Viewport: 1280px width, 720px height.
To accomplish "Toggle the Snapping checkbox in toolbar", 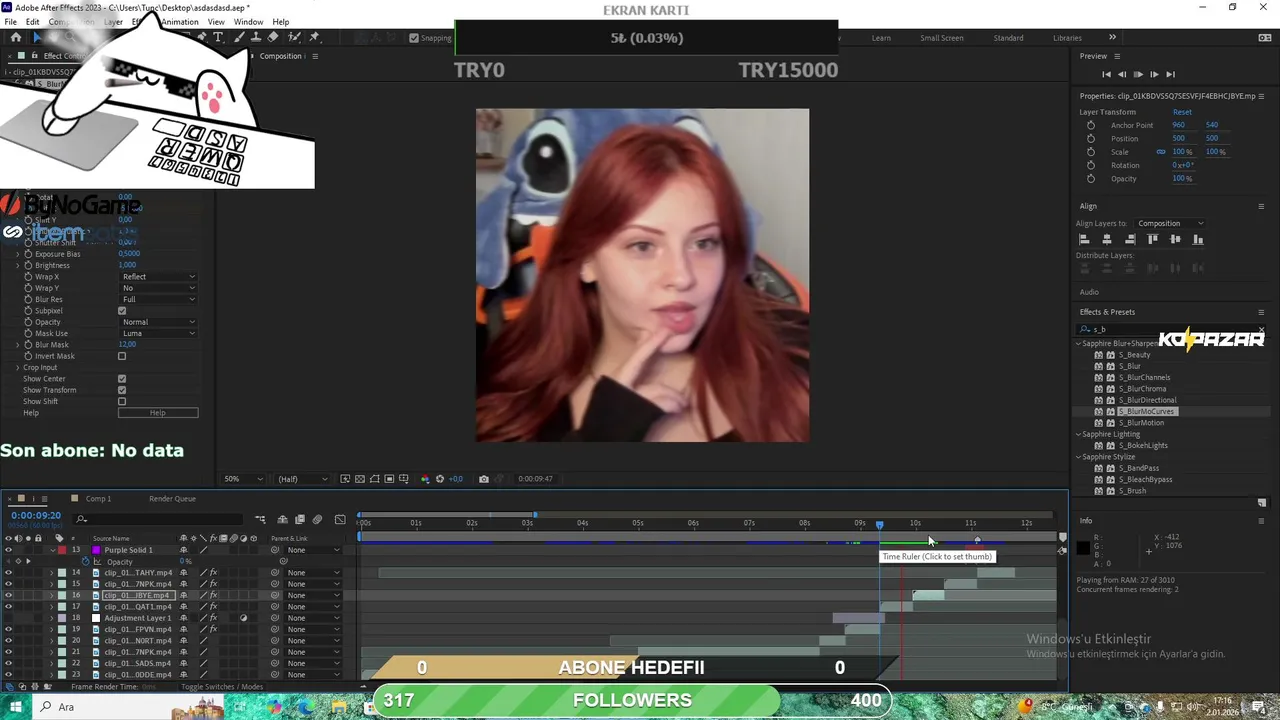I will coord(414,38).
